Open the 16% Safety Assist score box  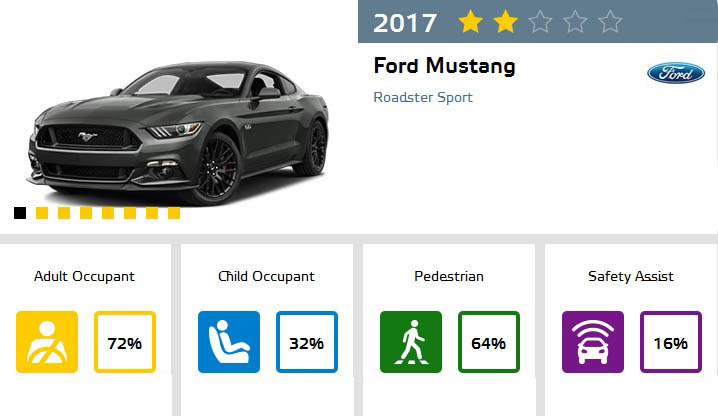pos(671,342)
